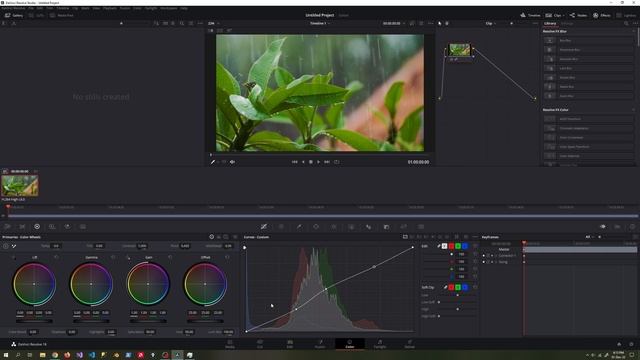
Task: Open the Qualifier eyedropper palette
Action: click(299, 227)
